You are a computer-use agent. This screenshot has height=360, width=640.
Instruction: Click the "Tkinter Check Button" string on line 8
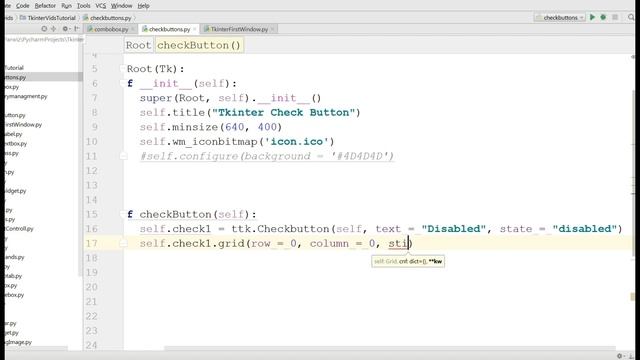(283, 113)
